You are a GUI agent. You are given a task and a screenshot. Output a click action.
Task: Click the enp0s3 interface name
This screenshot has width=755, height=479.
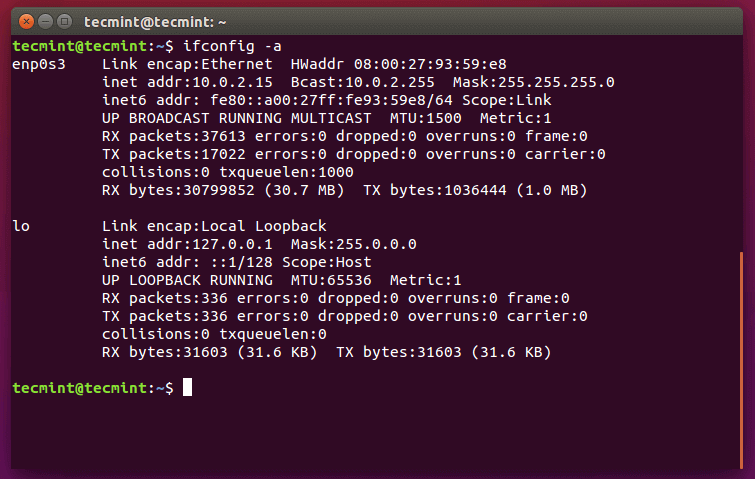point(39,64)
